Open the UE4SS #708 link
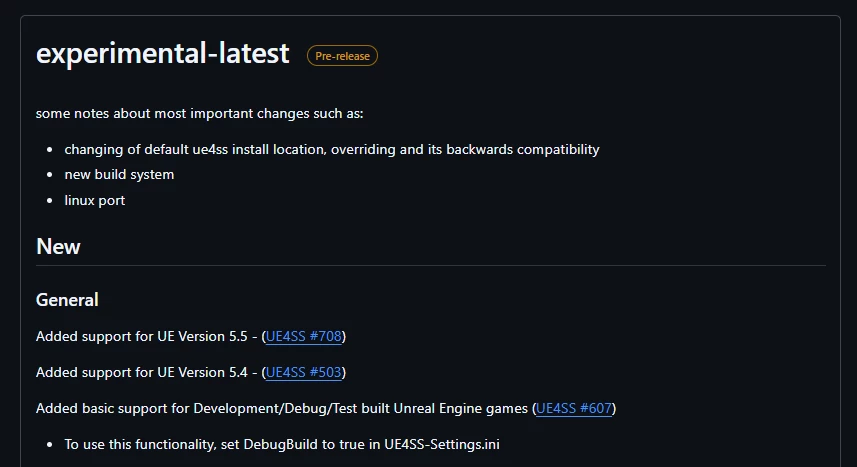Viewport: 857px width, 467px height. (304, 336)
